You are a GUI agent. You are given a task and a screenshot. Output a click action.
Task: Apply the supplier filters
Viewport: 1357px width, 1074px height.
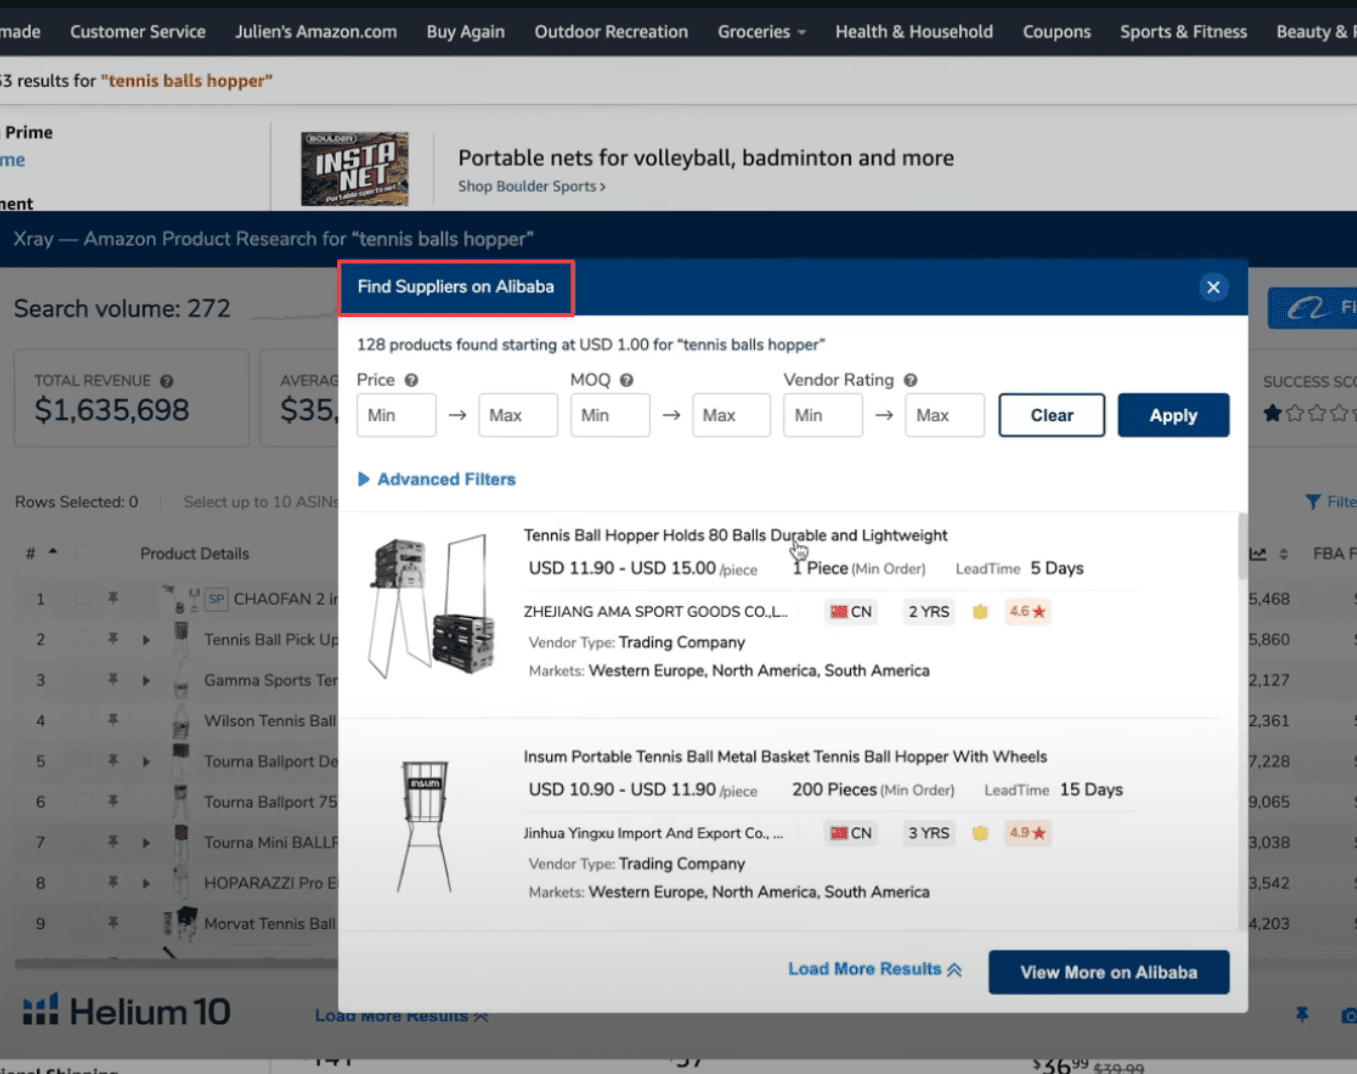click(x=1173, y=415)
